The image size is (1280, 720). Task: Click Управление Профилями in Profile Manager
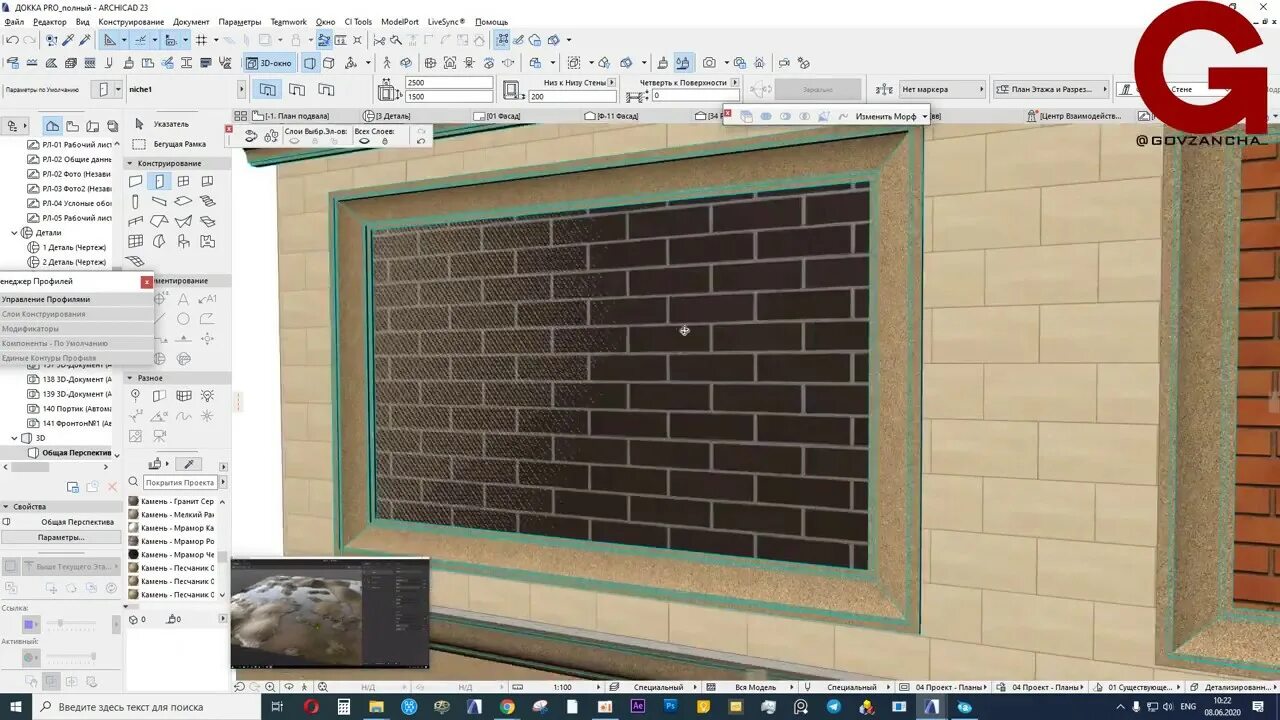(46, 299)
